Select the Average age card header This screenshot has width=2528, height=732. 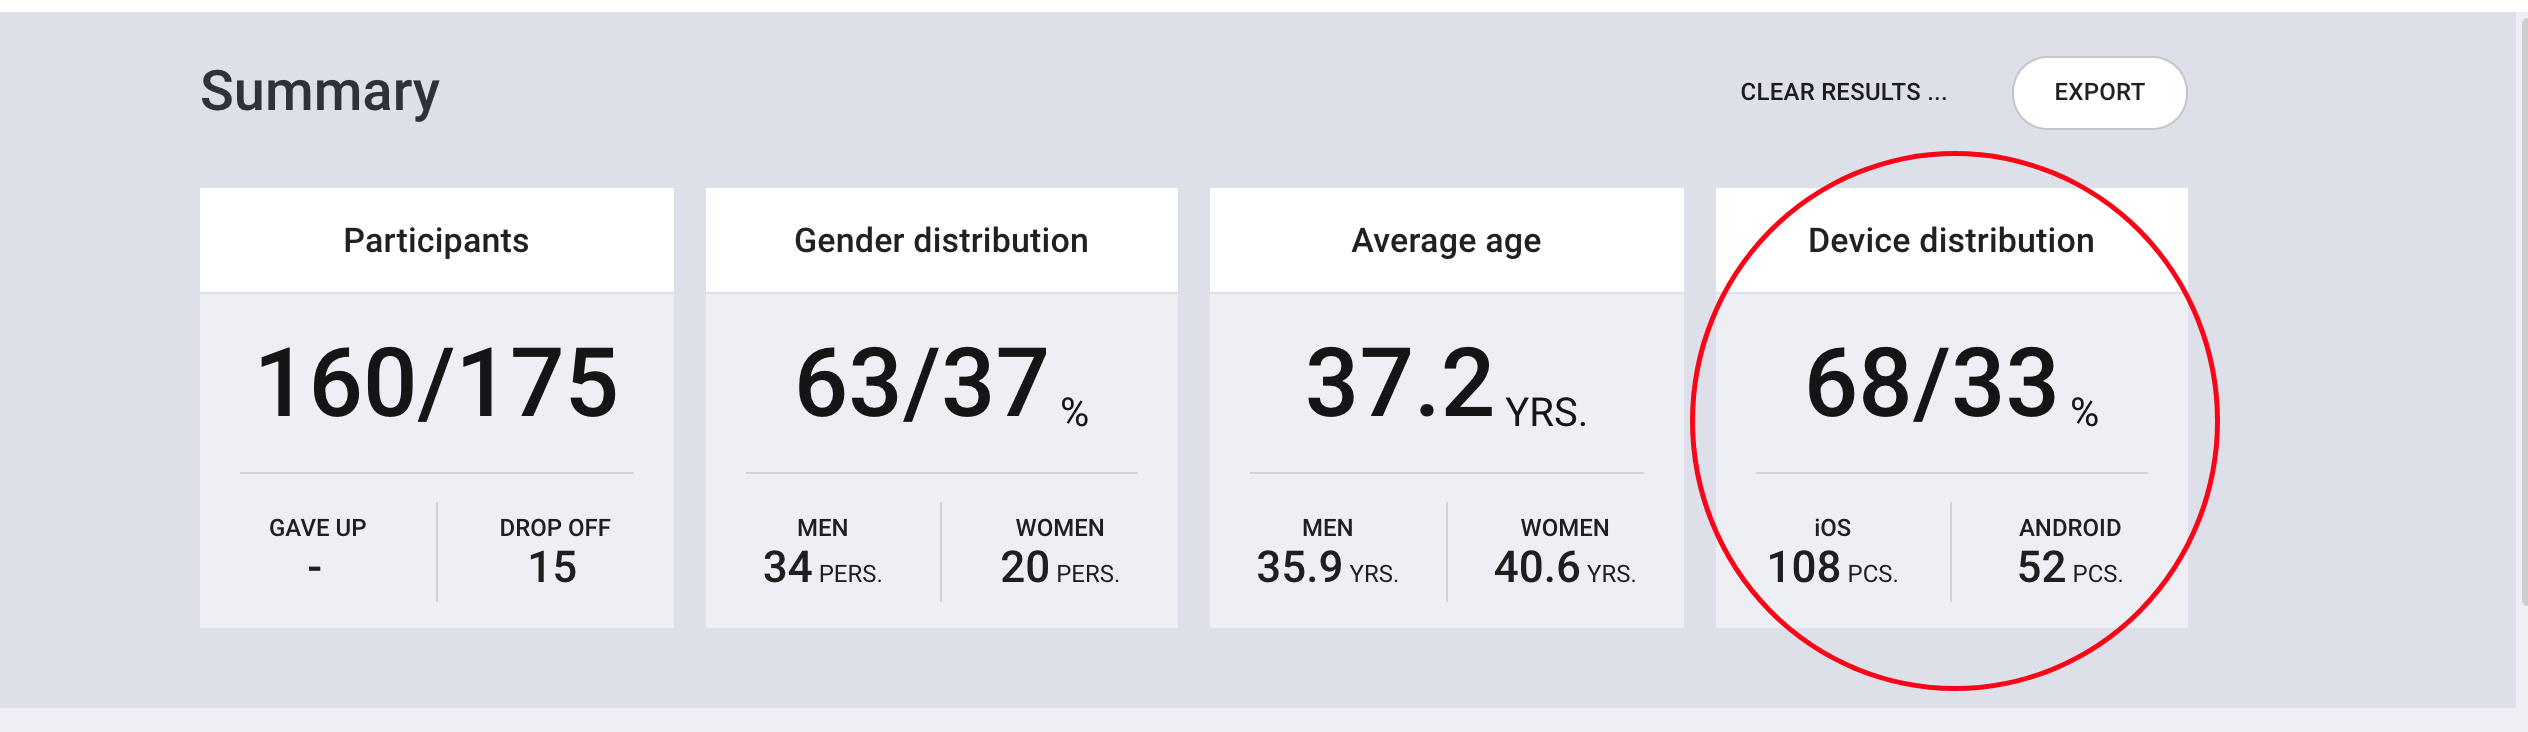pos(1447,240)
